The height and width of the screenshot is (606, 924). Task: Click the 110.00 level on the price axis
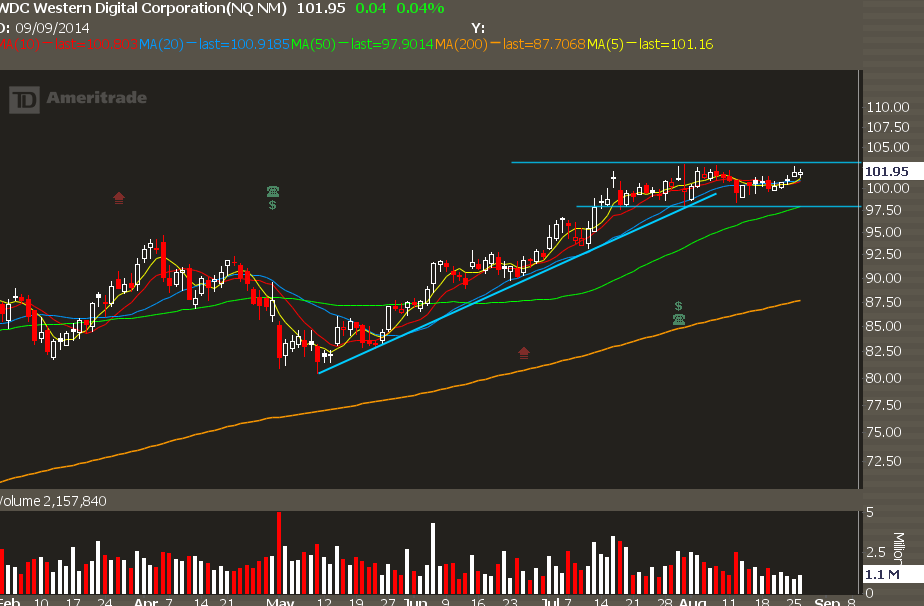point(887,107)
